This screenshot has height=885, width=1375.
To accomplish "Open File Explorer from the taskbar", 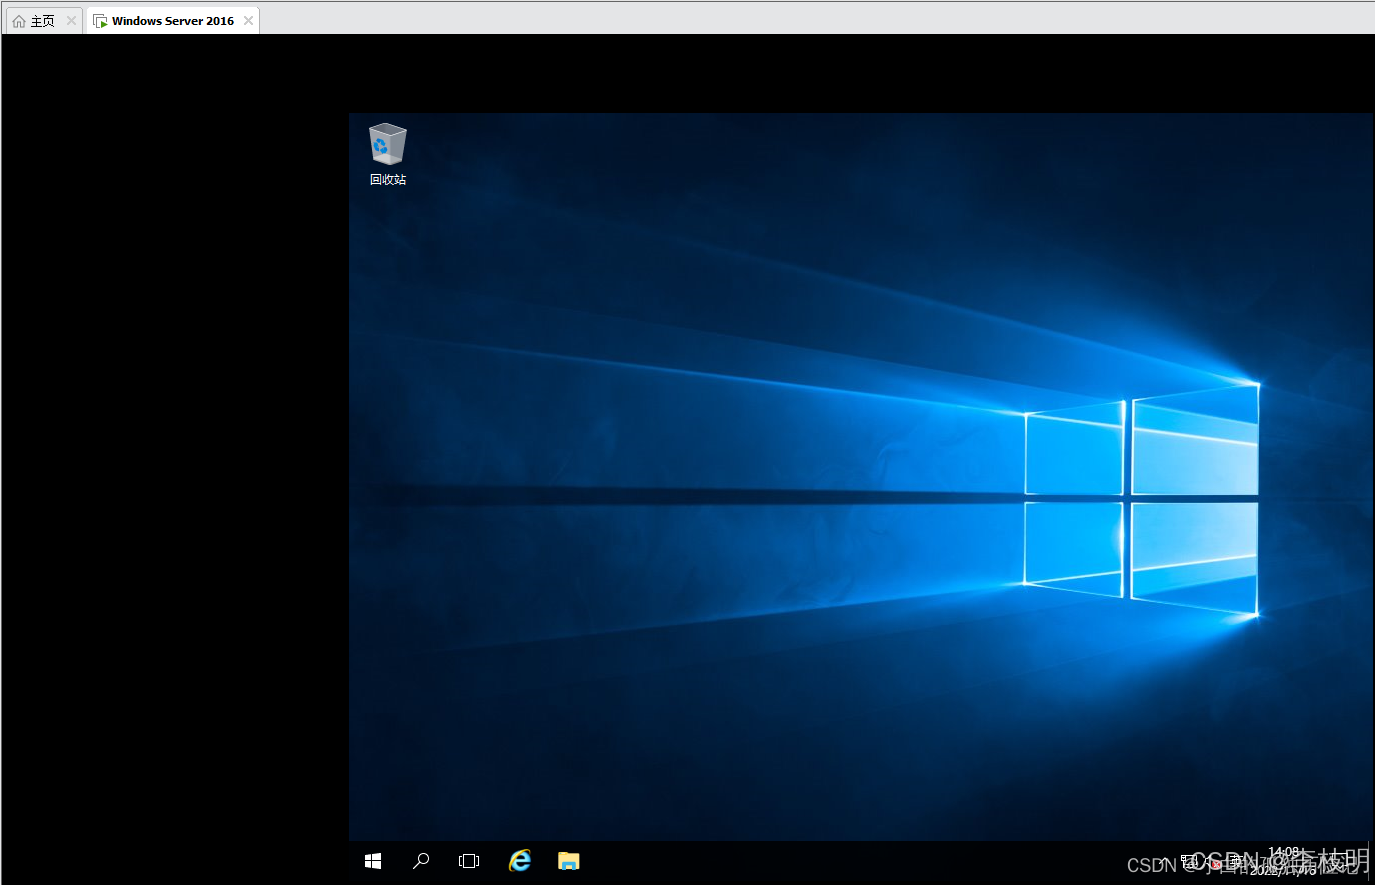I will tap(568, 861).
